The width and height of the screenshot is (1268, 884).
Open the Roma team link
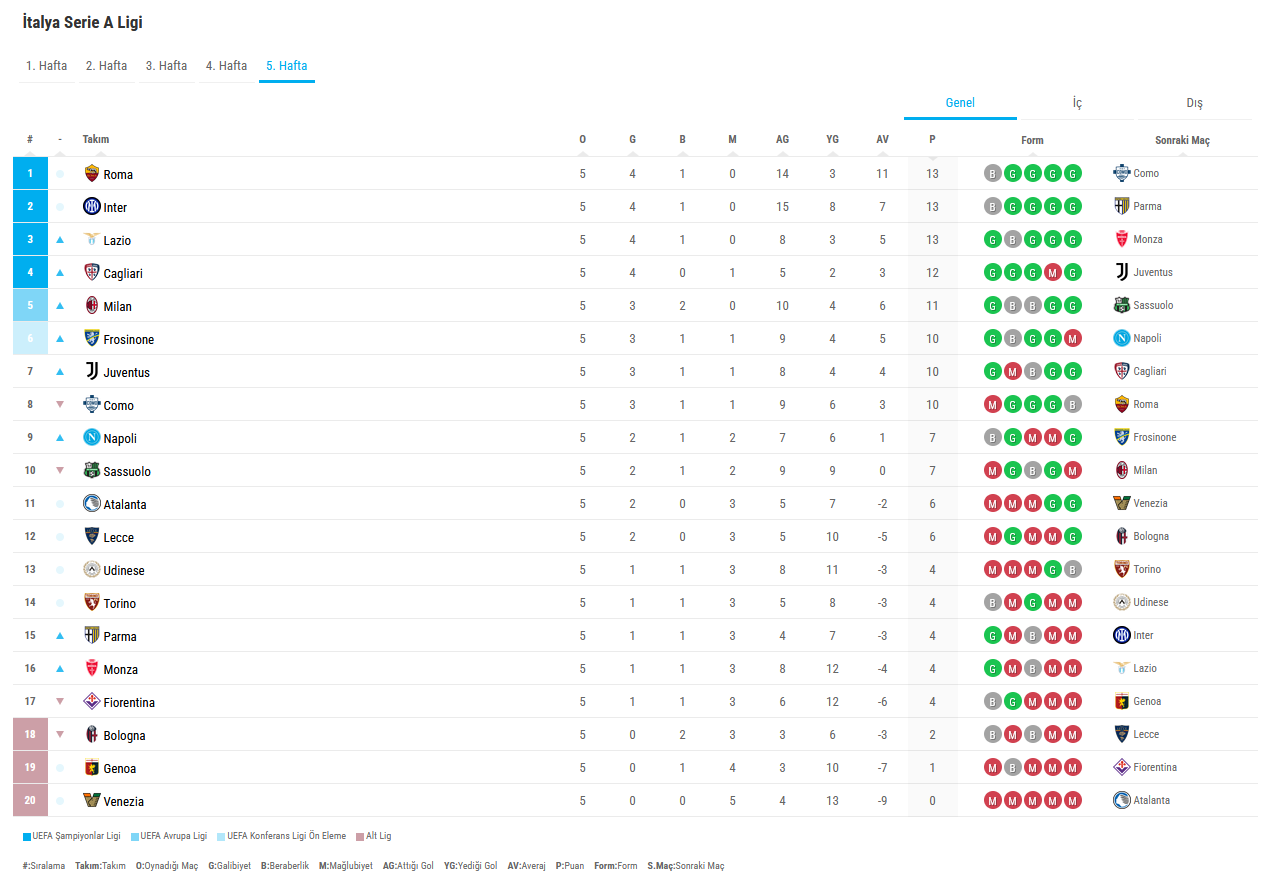[118, 174]
